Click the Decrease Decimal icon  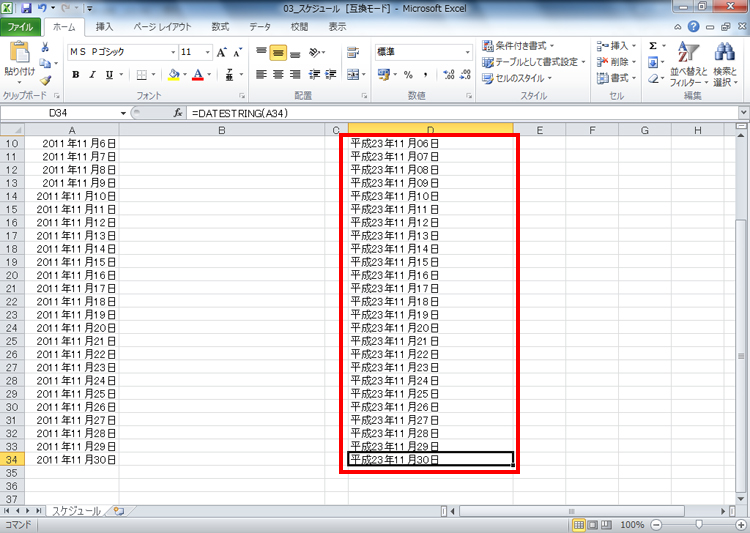[x=465, y=75]
